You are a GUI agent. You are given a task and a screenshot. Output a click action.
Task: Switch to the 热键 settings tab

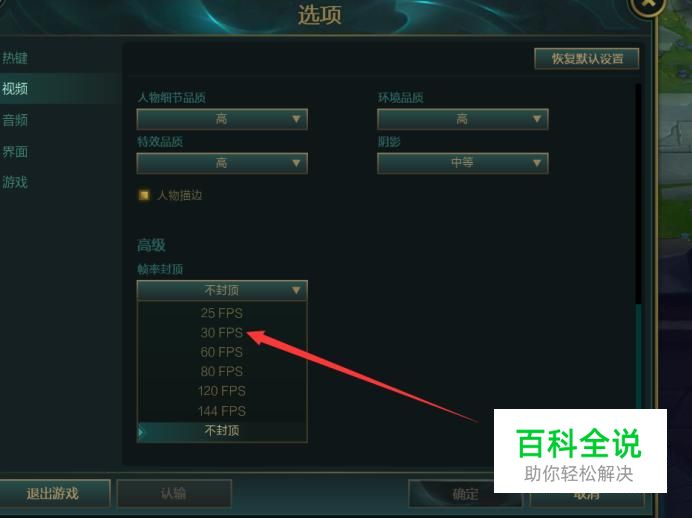[x=15, y=58]
